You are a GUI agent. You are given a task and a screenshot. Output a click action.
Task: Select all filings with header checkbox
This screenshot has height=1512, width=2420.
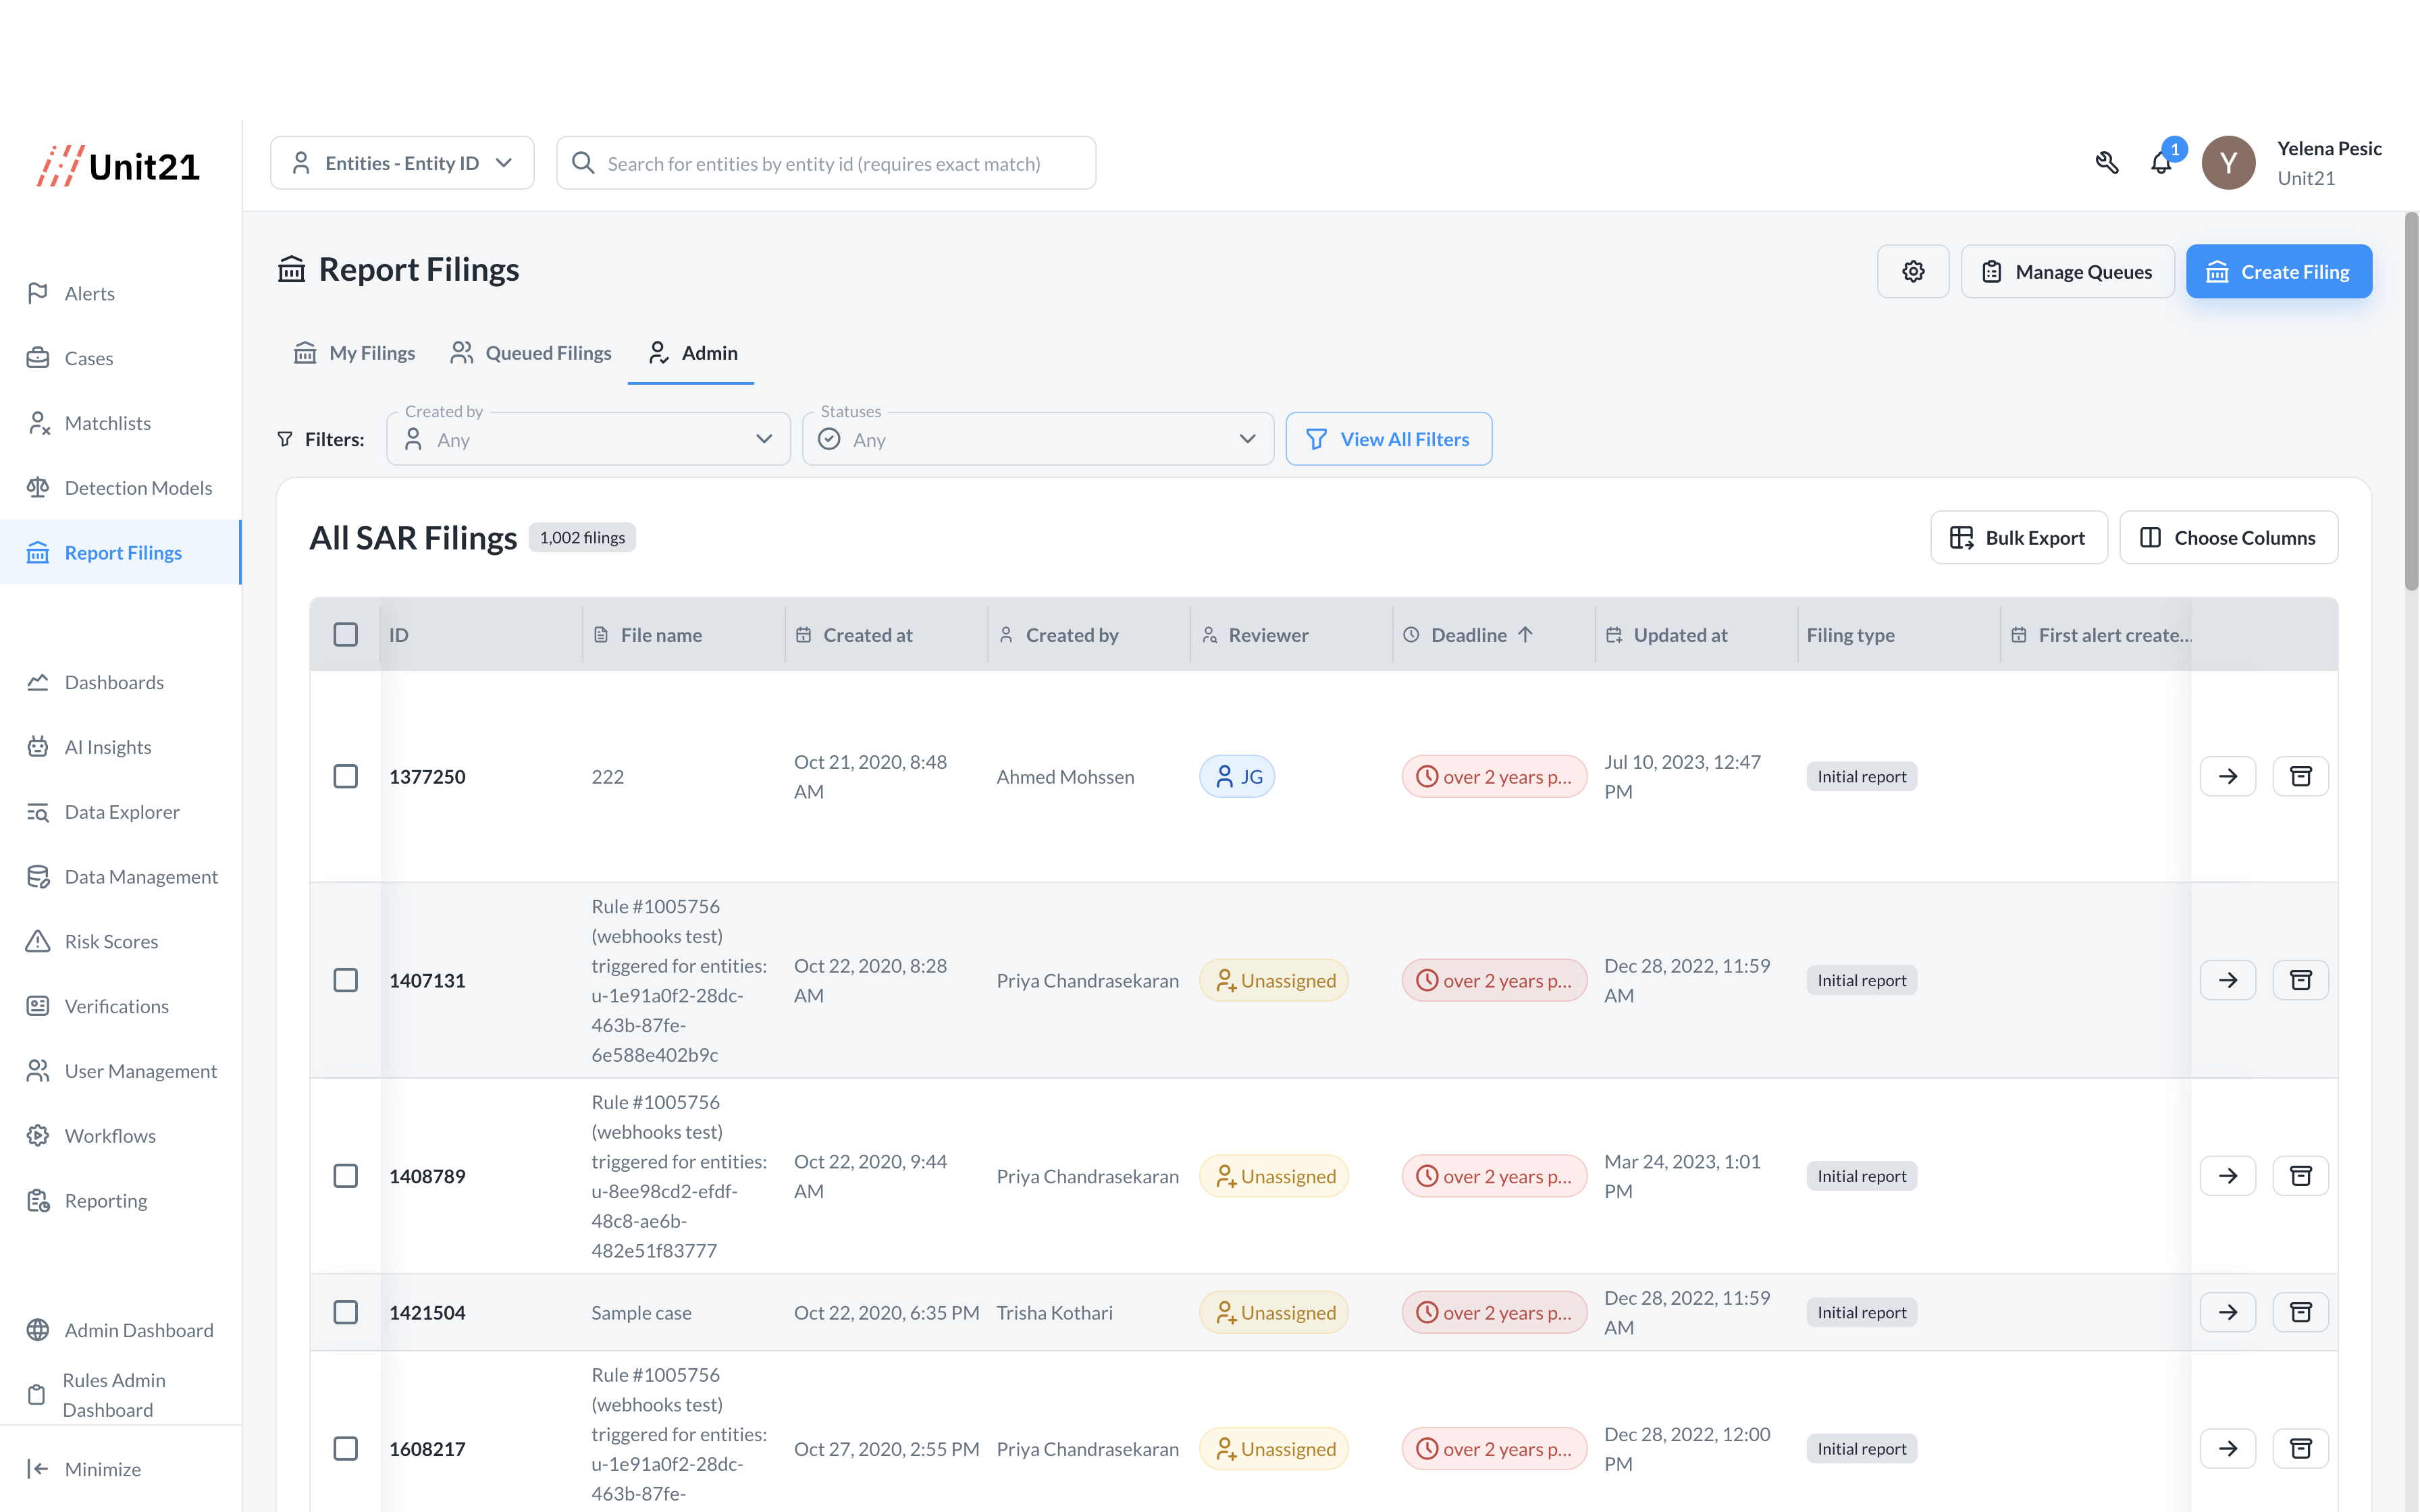pos(345,635)
